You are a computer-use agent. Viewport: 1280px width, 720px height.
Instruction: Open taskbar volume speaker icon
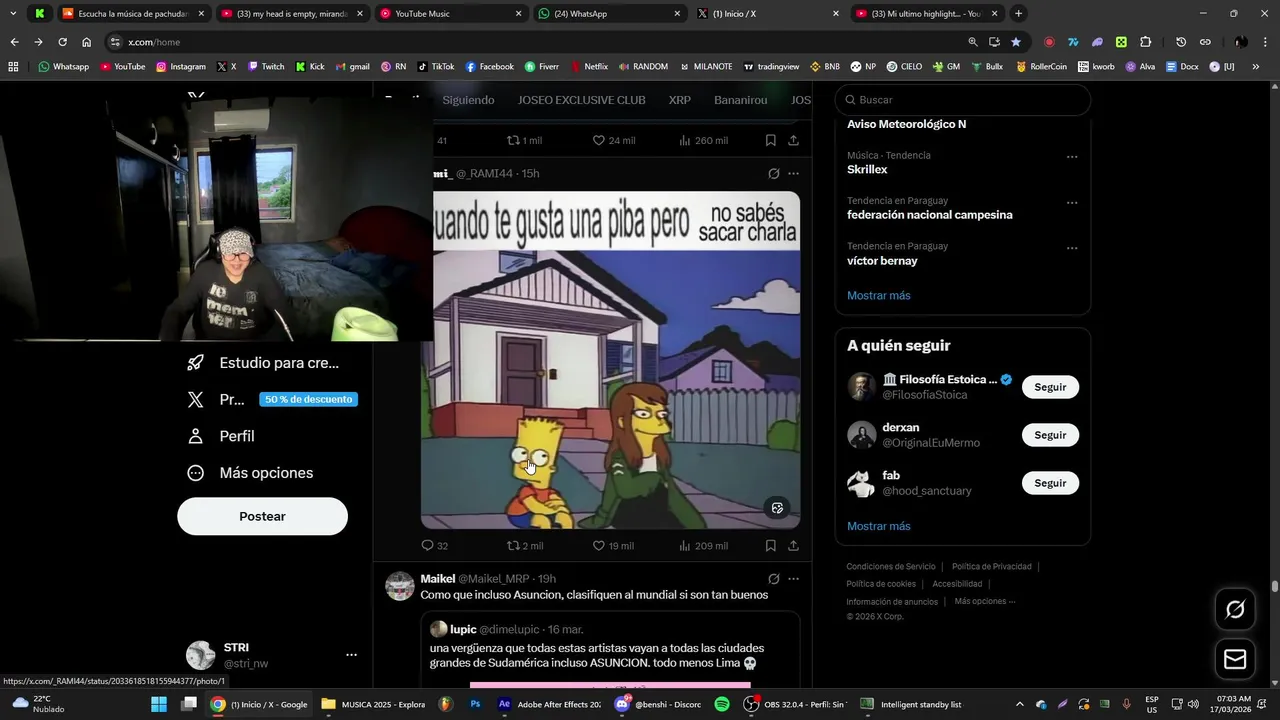1193,704
